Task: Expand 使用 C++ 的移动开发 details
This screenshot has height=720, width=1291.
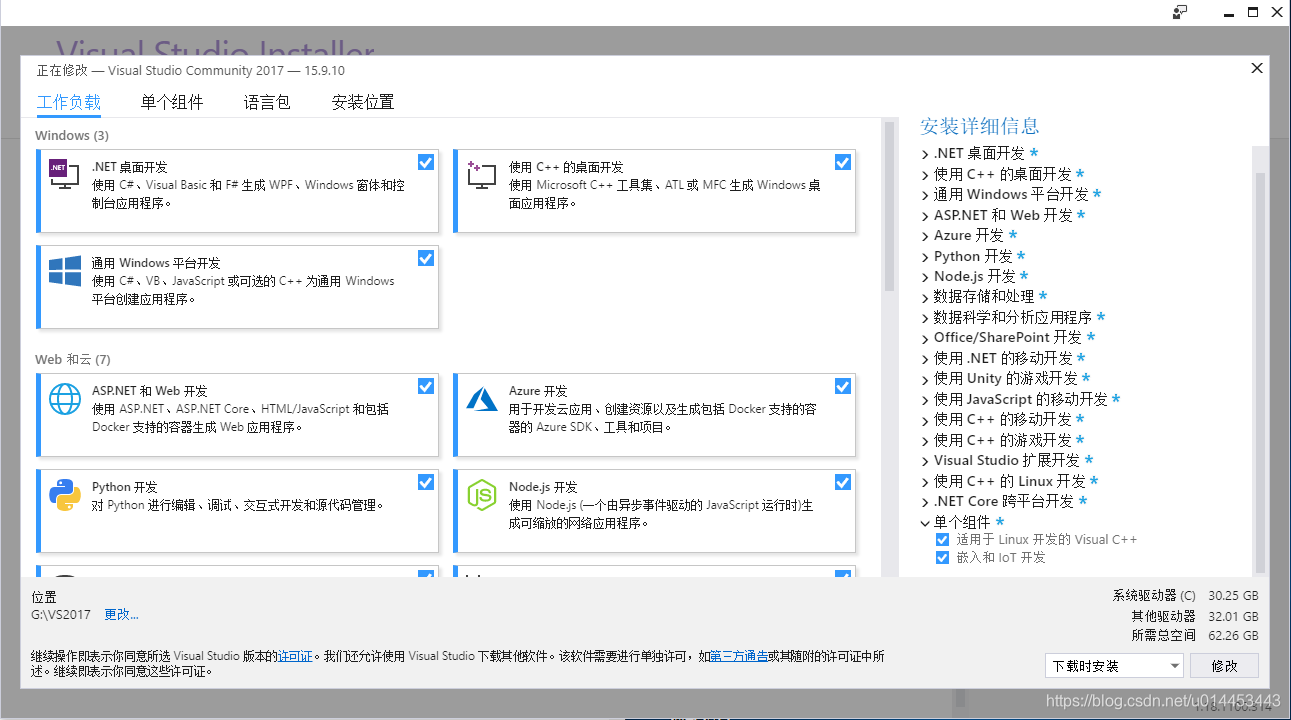Action: pos(925,420)
